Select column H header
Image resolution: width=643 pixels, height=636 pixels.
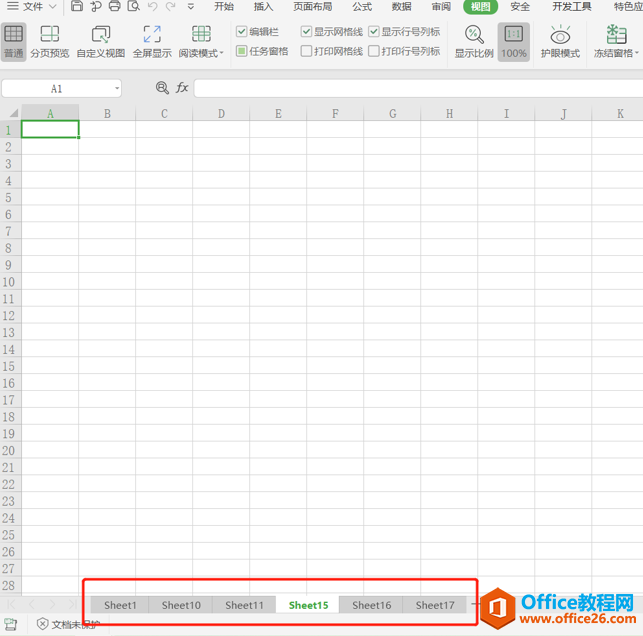pos(449,114)
